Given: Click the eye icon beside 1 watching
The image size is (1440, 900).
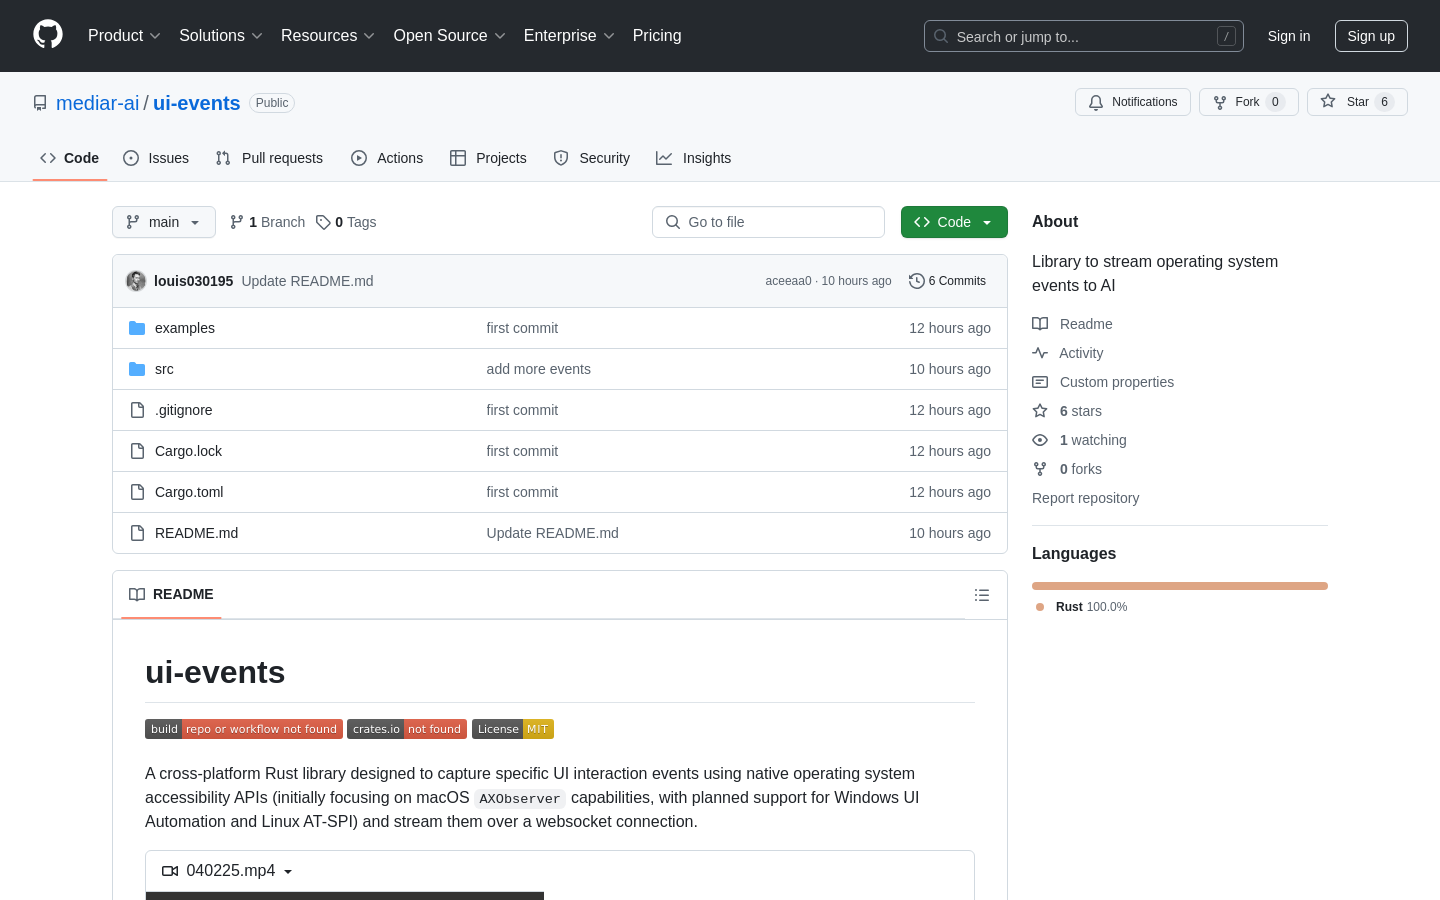Looking at the screenshot, I should [x=1040, y=440].
